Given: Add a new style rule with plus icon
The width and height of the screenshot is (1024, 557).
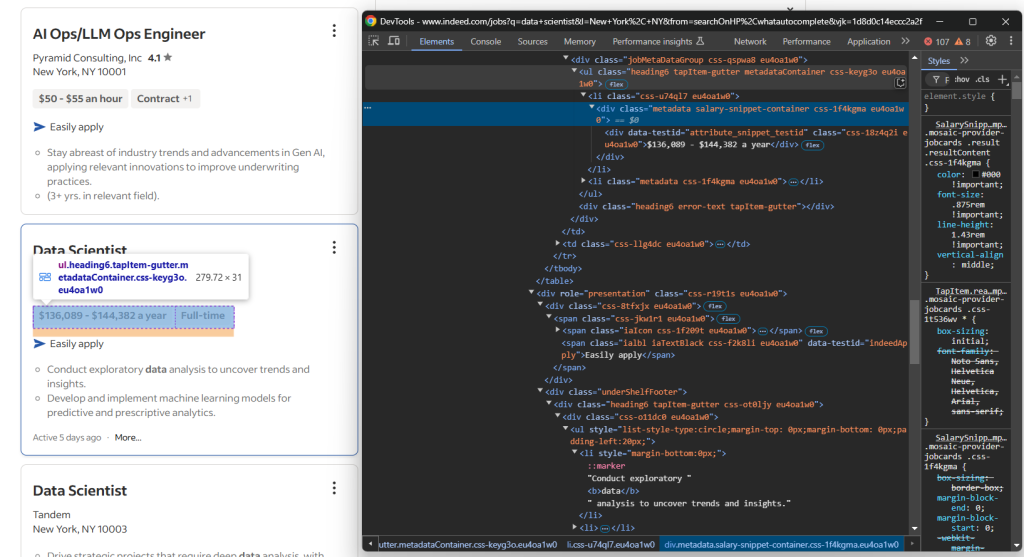Looking at the screenshot, I should (1002, 80).
